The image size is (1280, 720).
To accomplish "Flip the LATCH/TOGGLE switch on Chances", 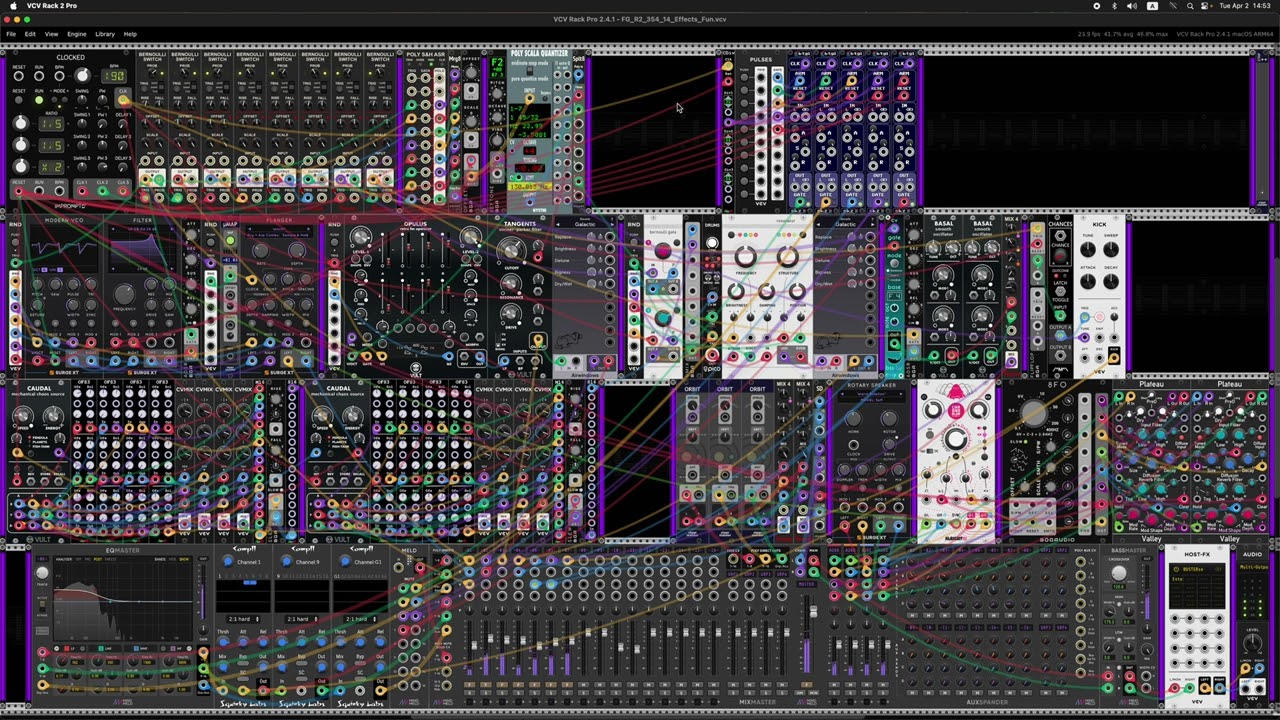I will (1061, 291).
